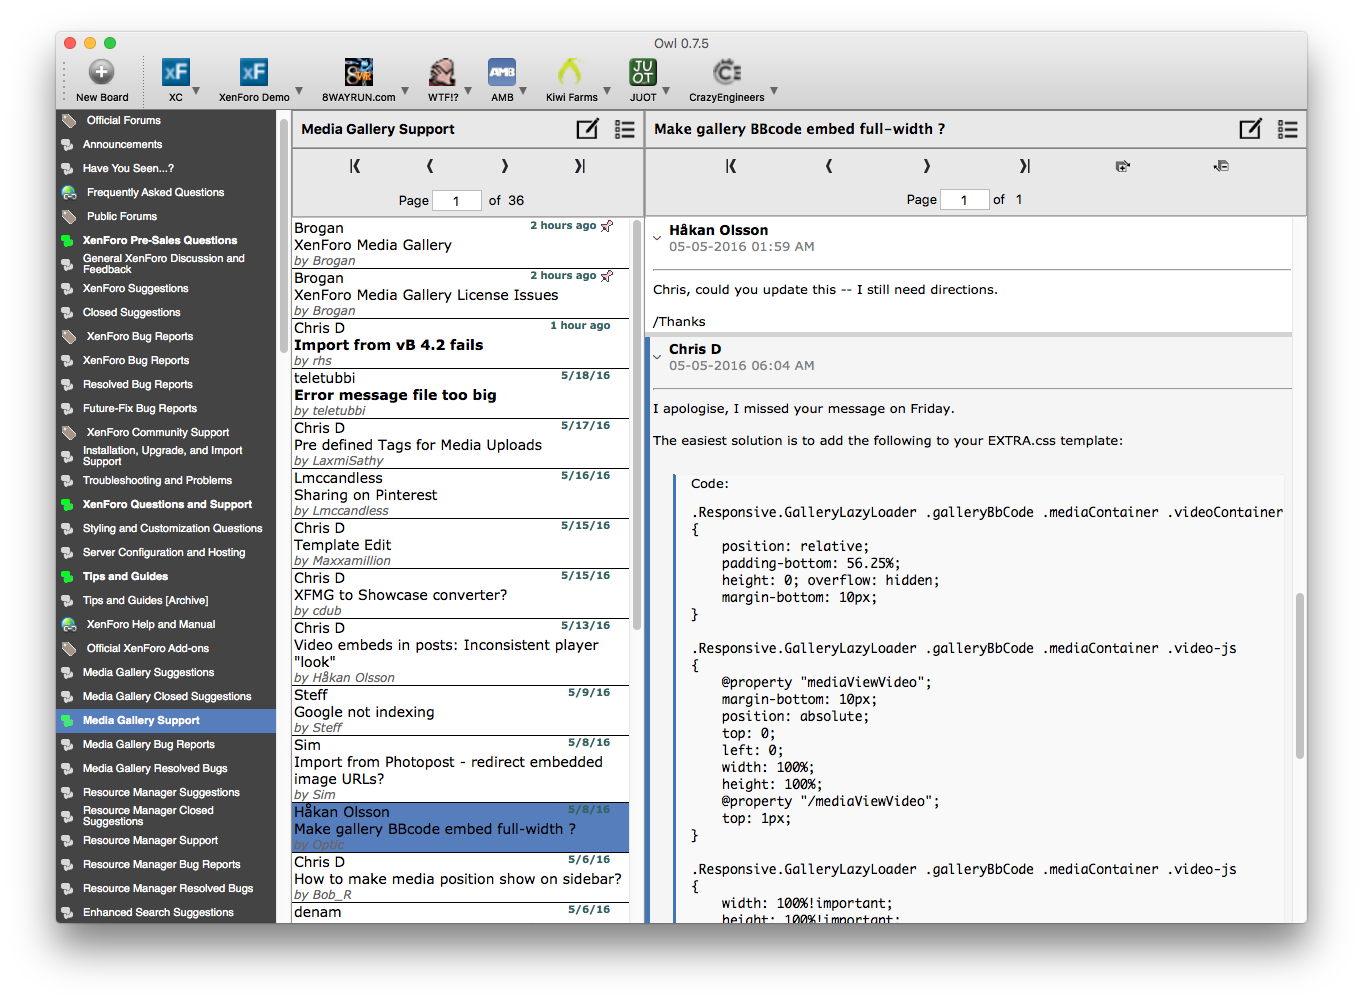Go to previous page of thread list
This screenshot has height=1003, width=1363.
430,166
